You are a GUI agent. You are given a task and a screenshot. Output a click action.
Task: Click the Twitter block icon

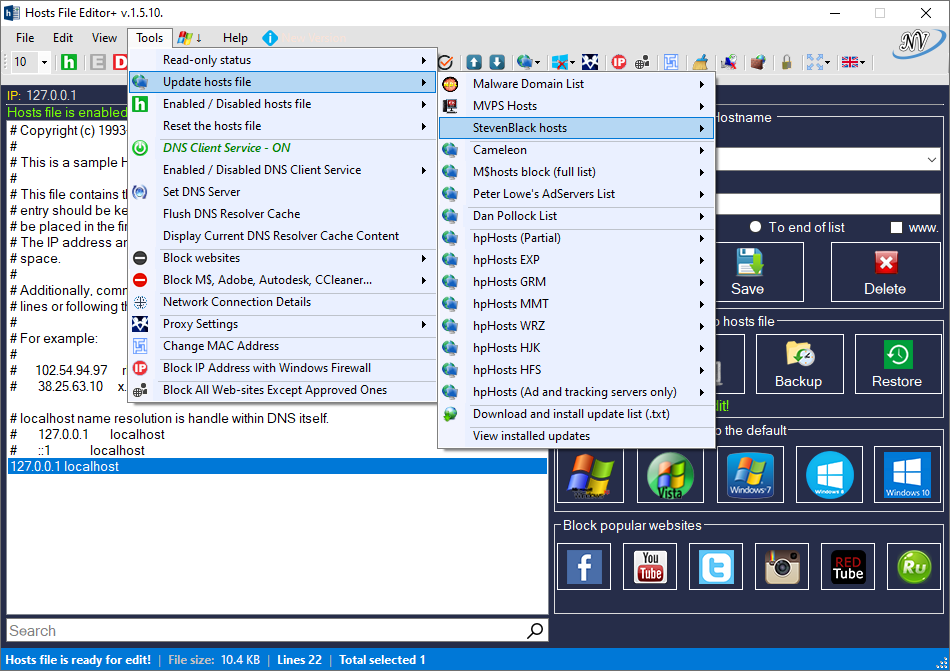(716, 566)
